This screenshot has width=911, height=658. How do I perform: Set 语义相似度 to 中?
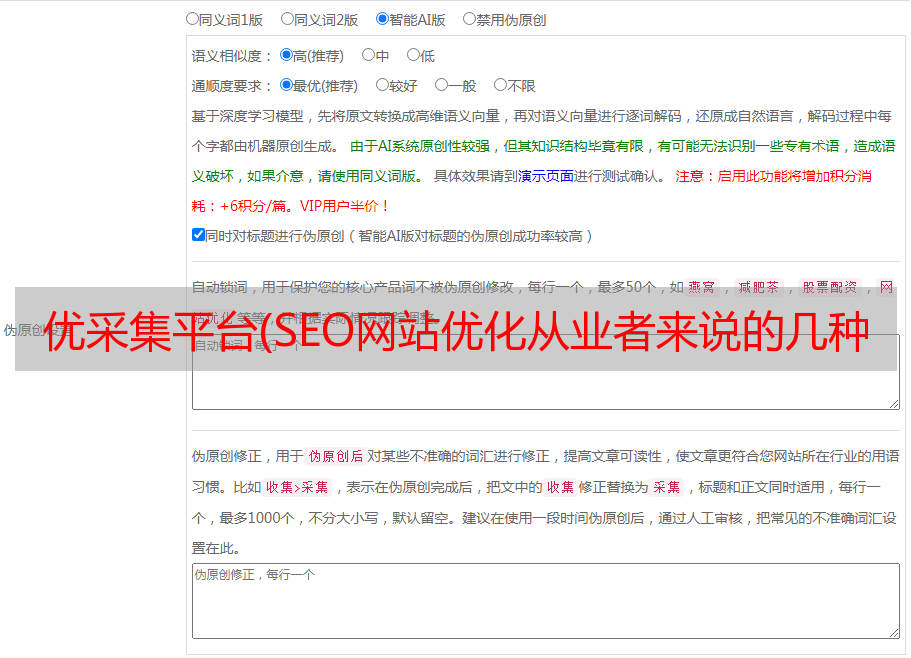pos(368,55)
